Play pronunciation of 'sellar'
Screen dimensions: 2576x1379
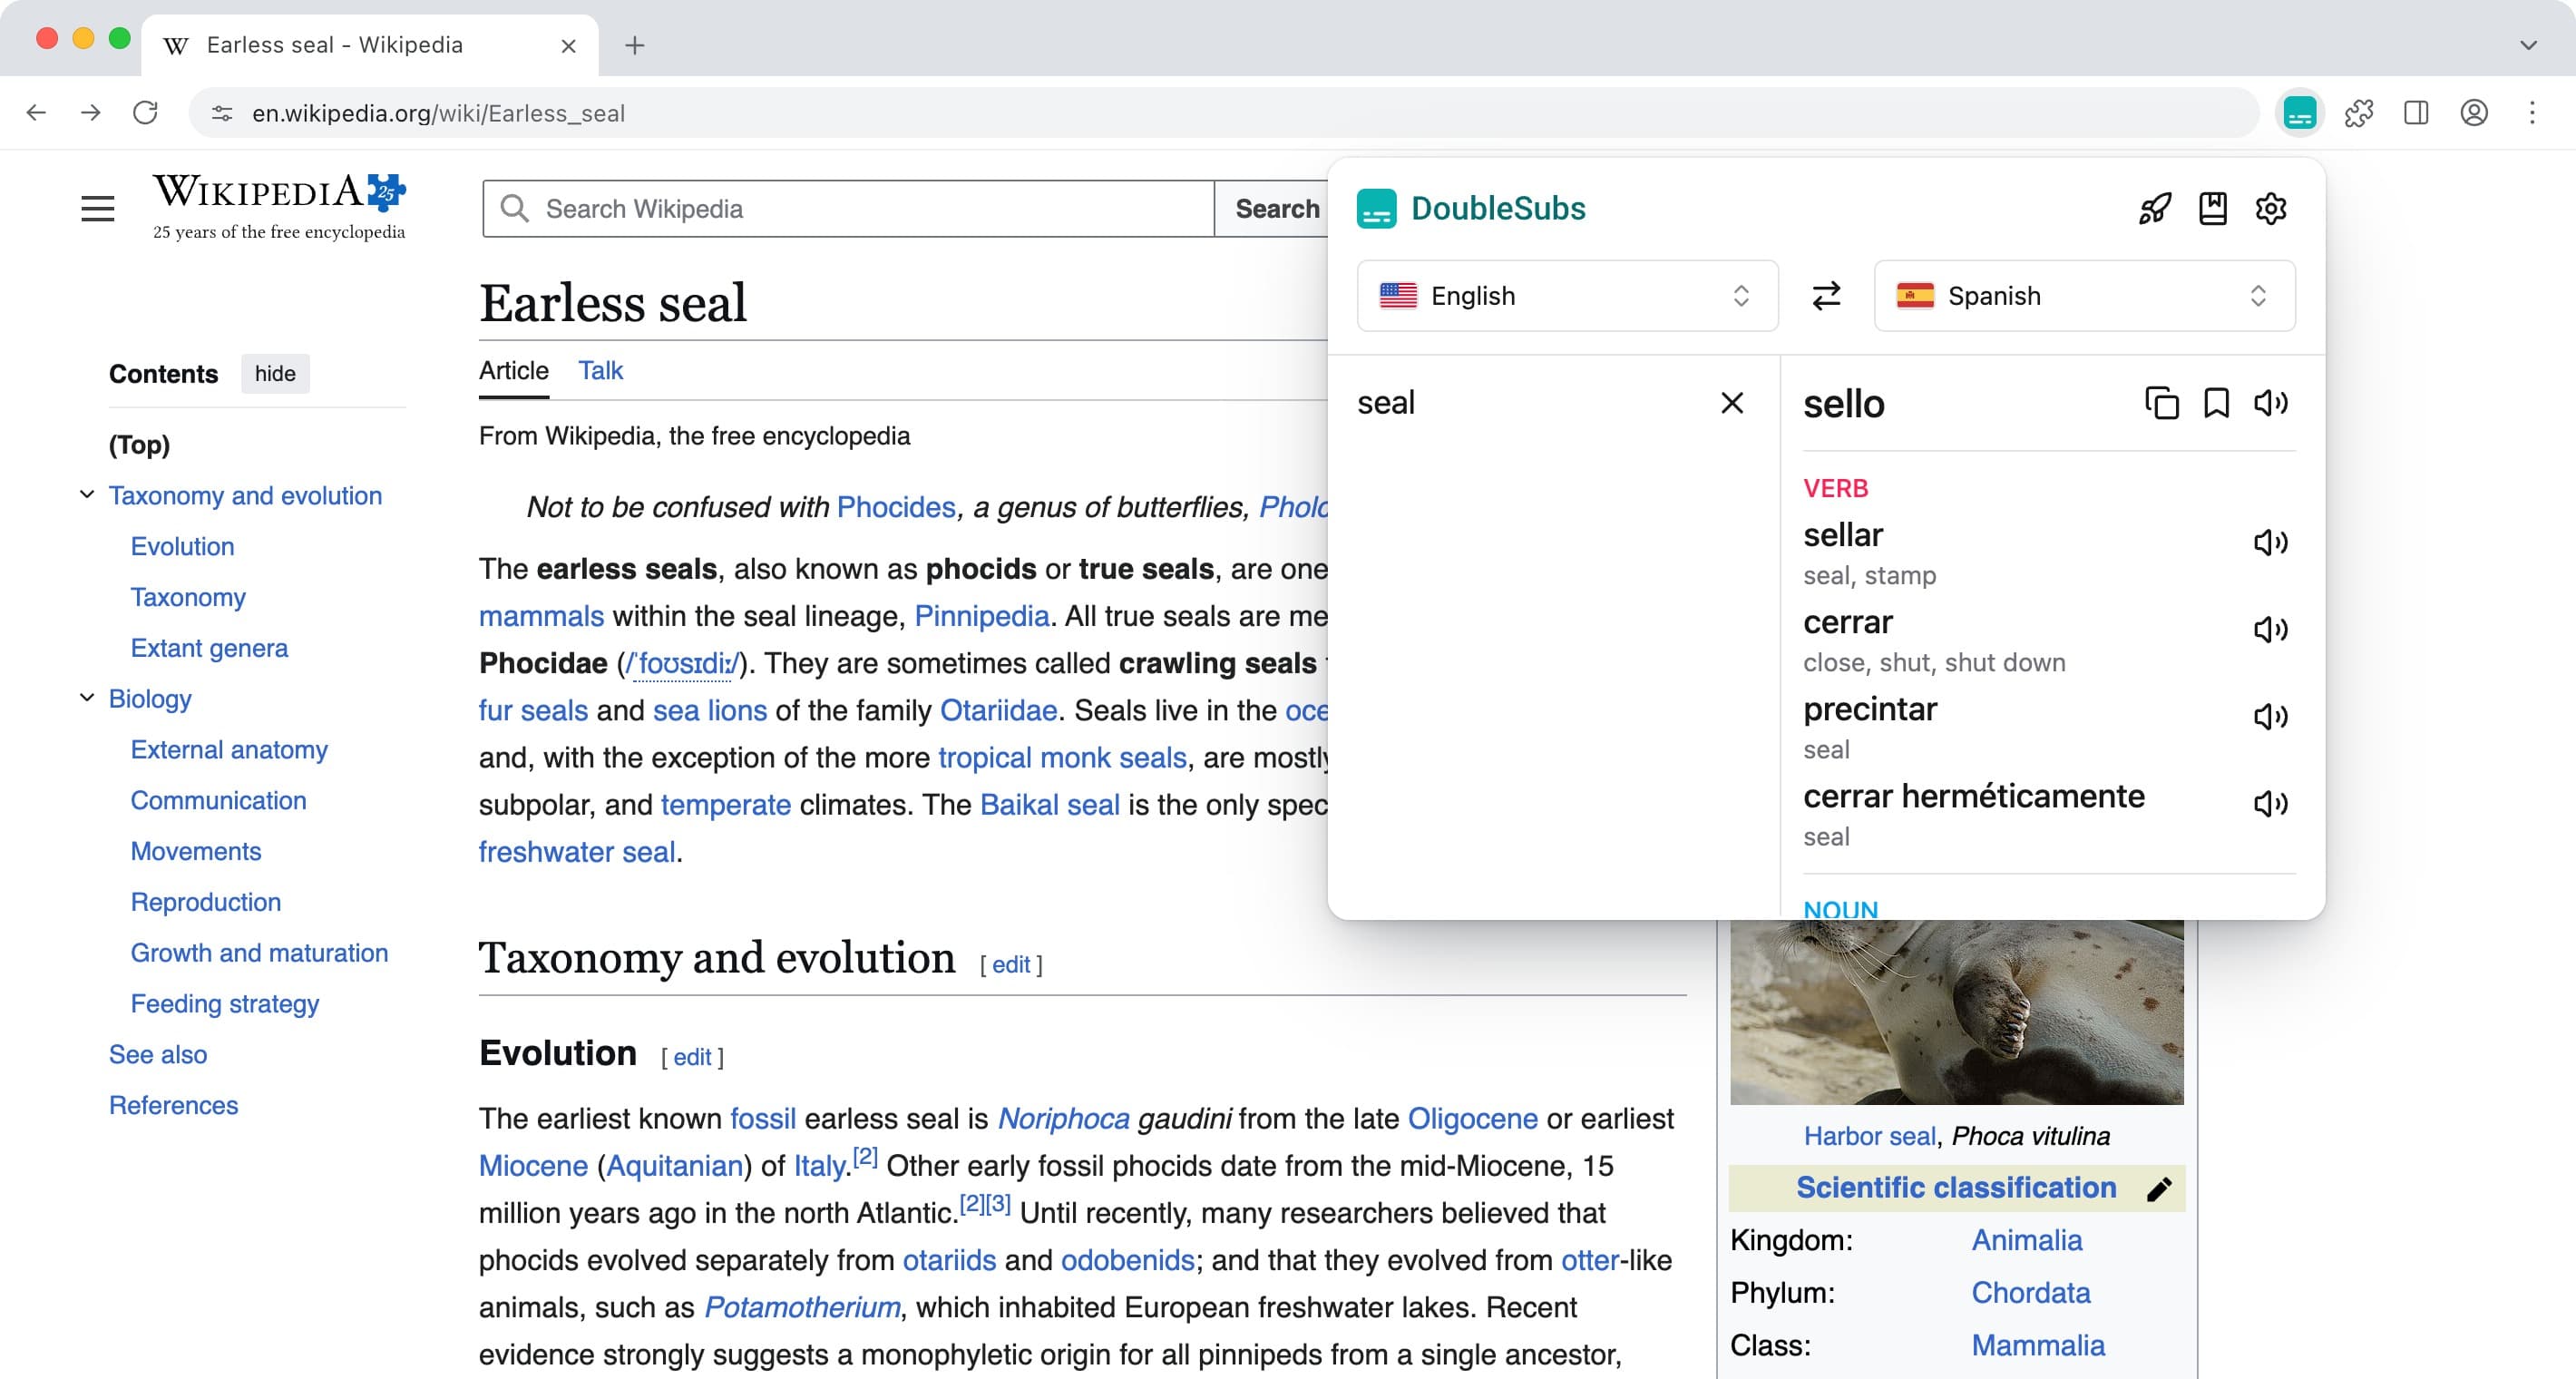pyautogui.click(x=2270, y=542)
